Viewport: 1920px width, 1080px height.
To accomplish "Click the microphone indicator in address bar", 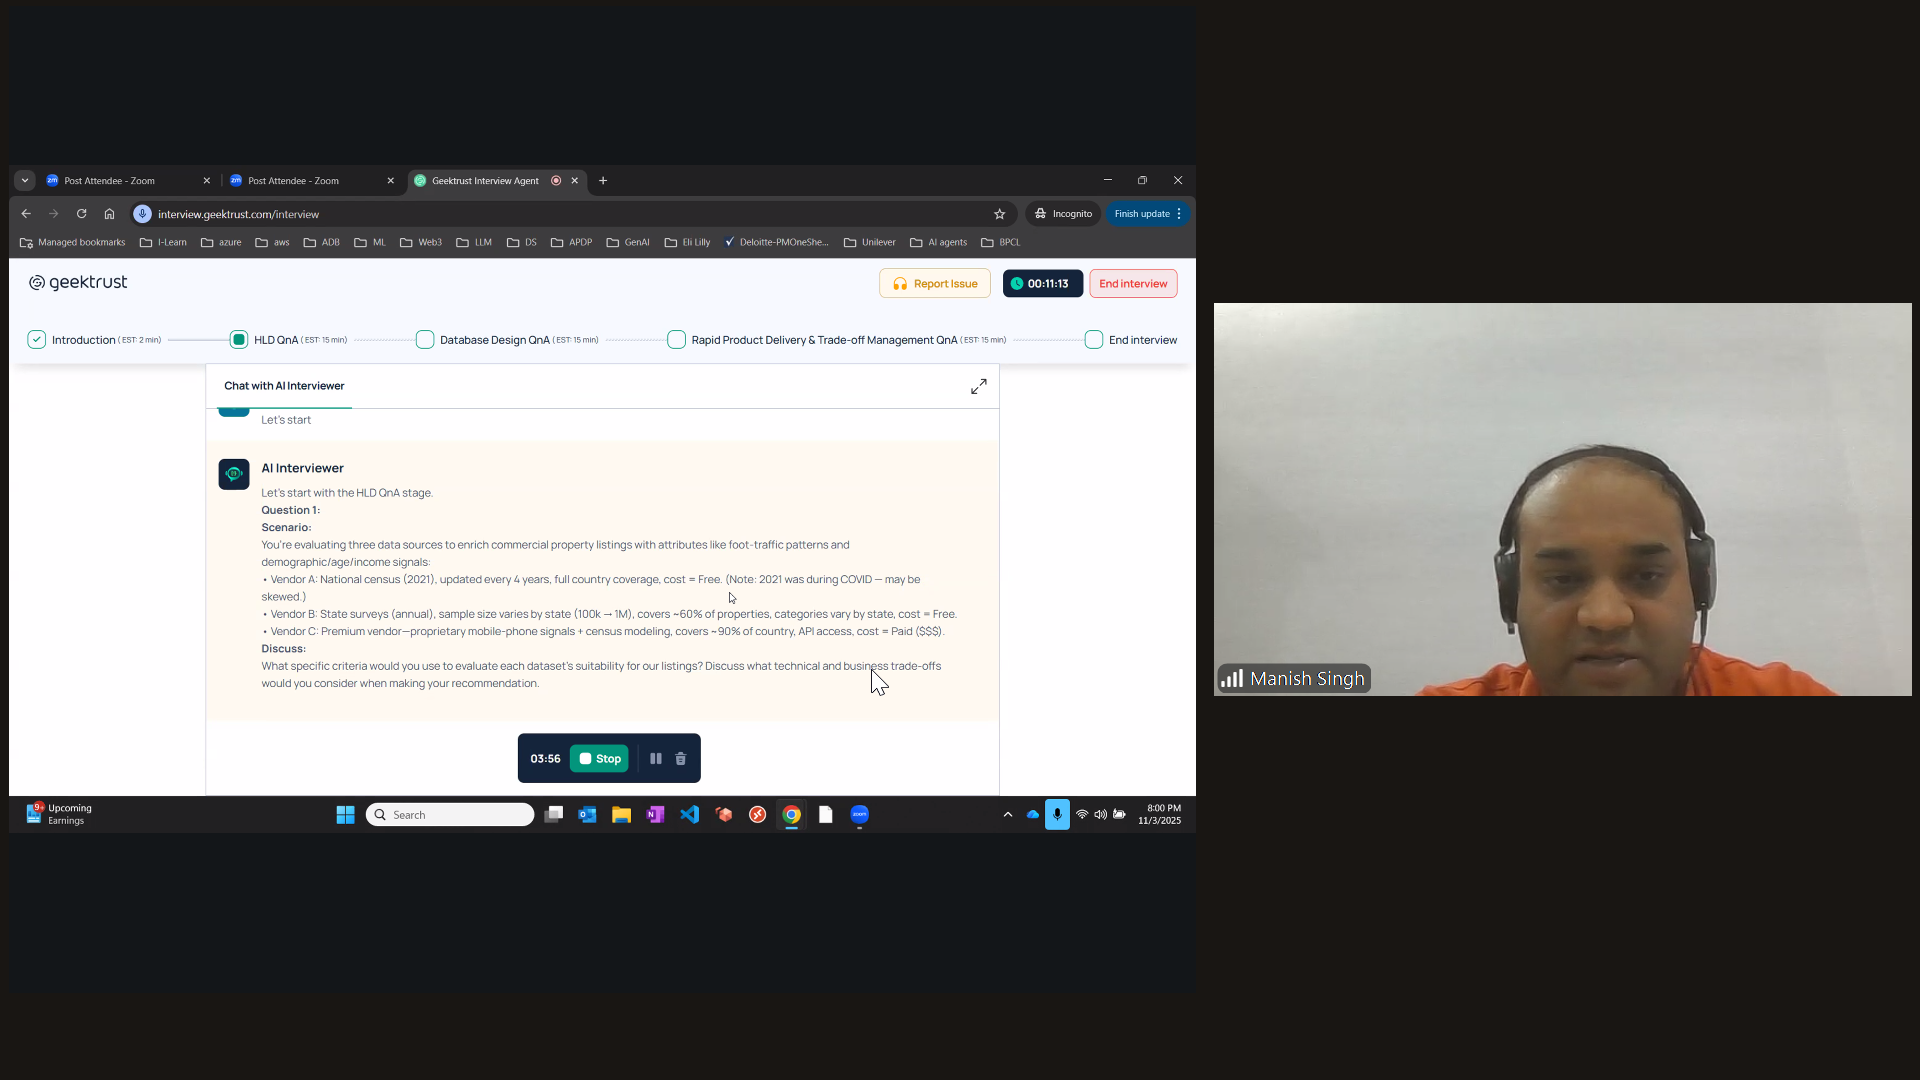I will [143, 214].
